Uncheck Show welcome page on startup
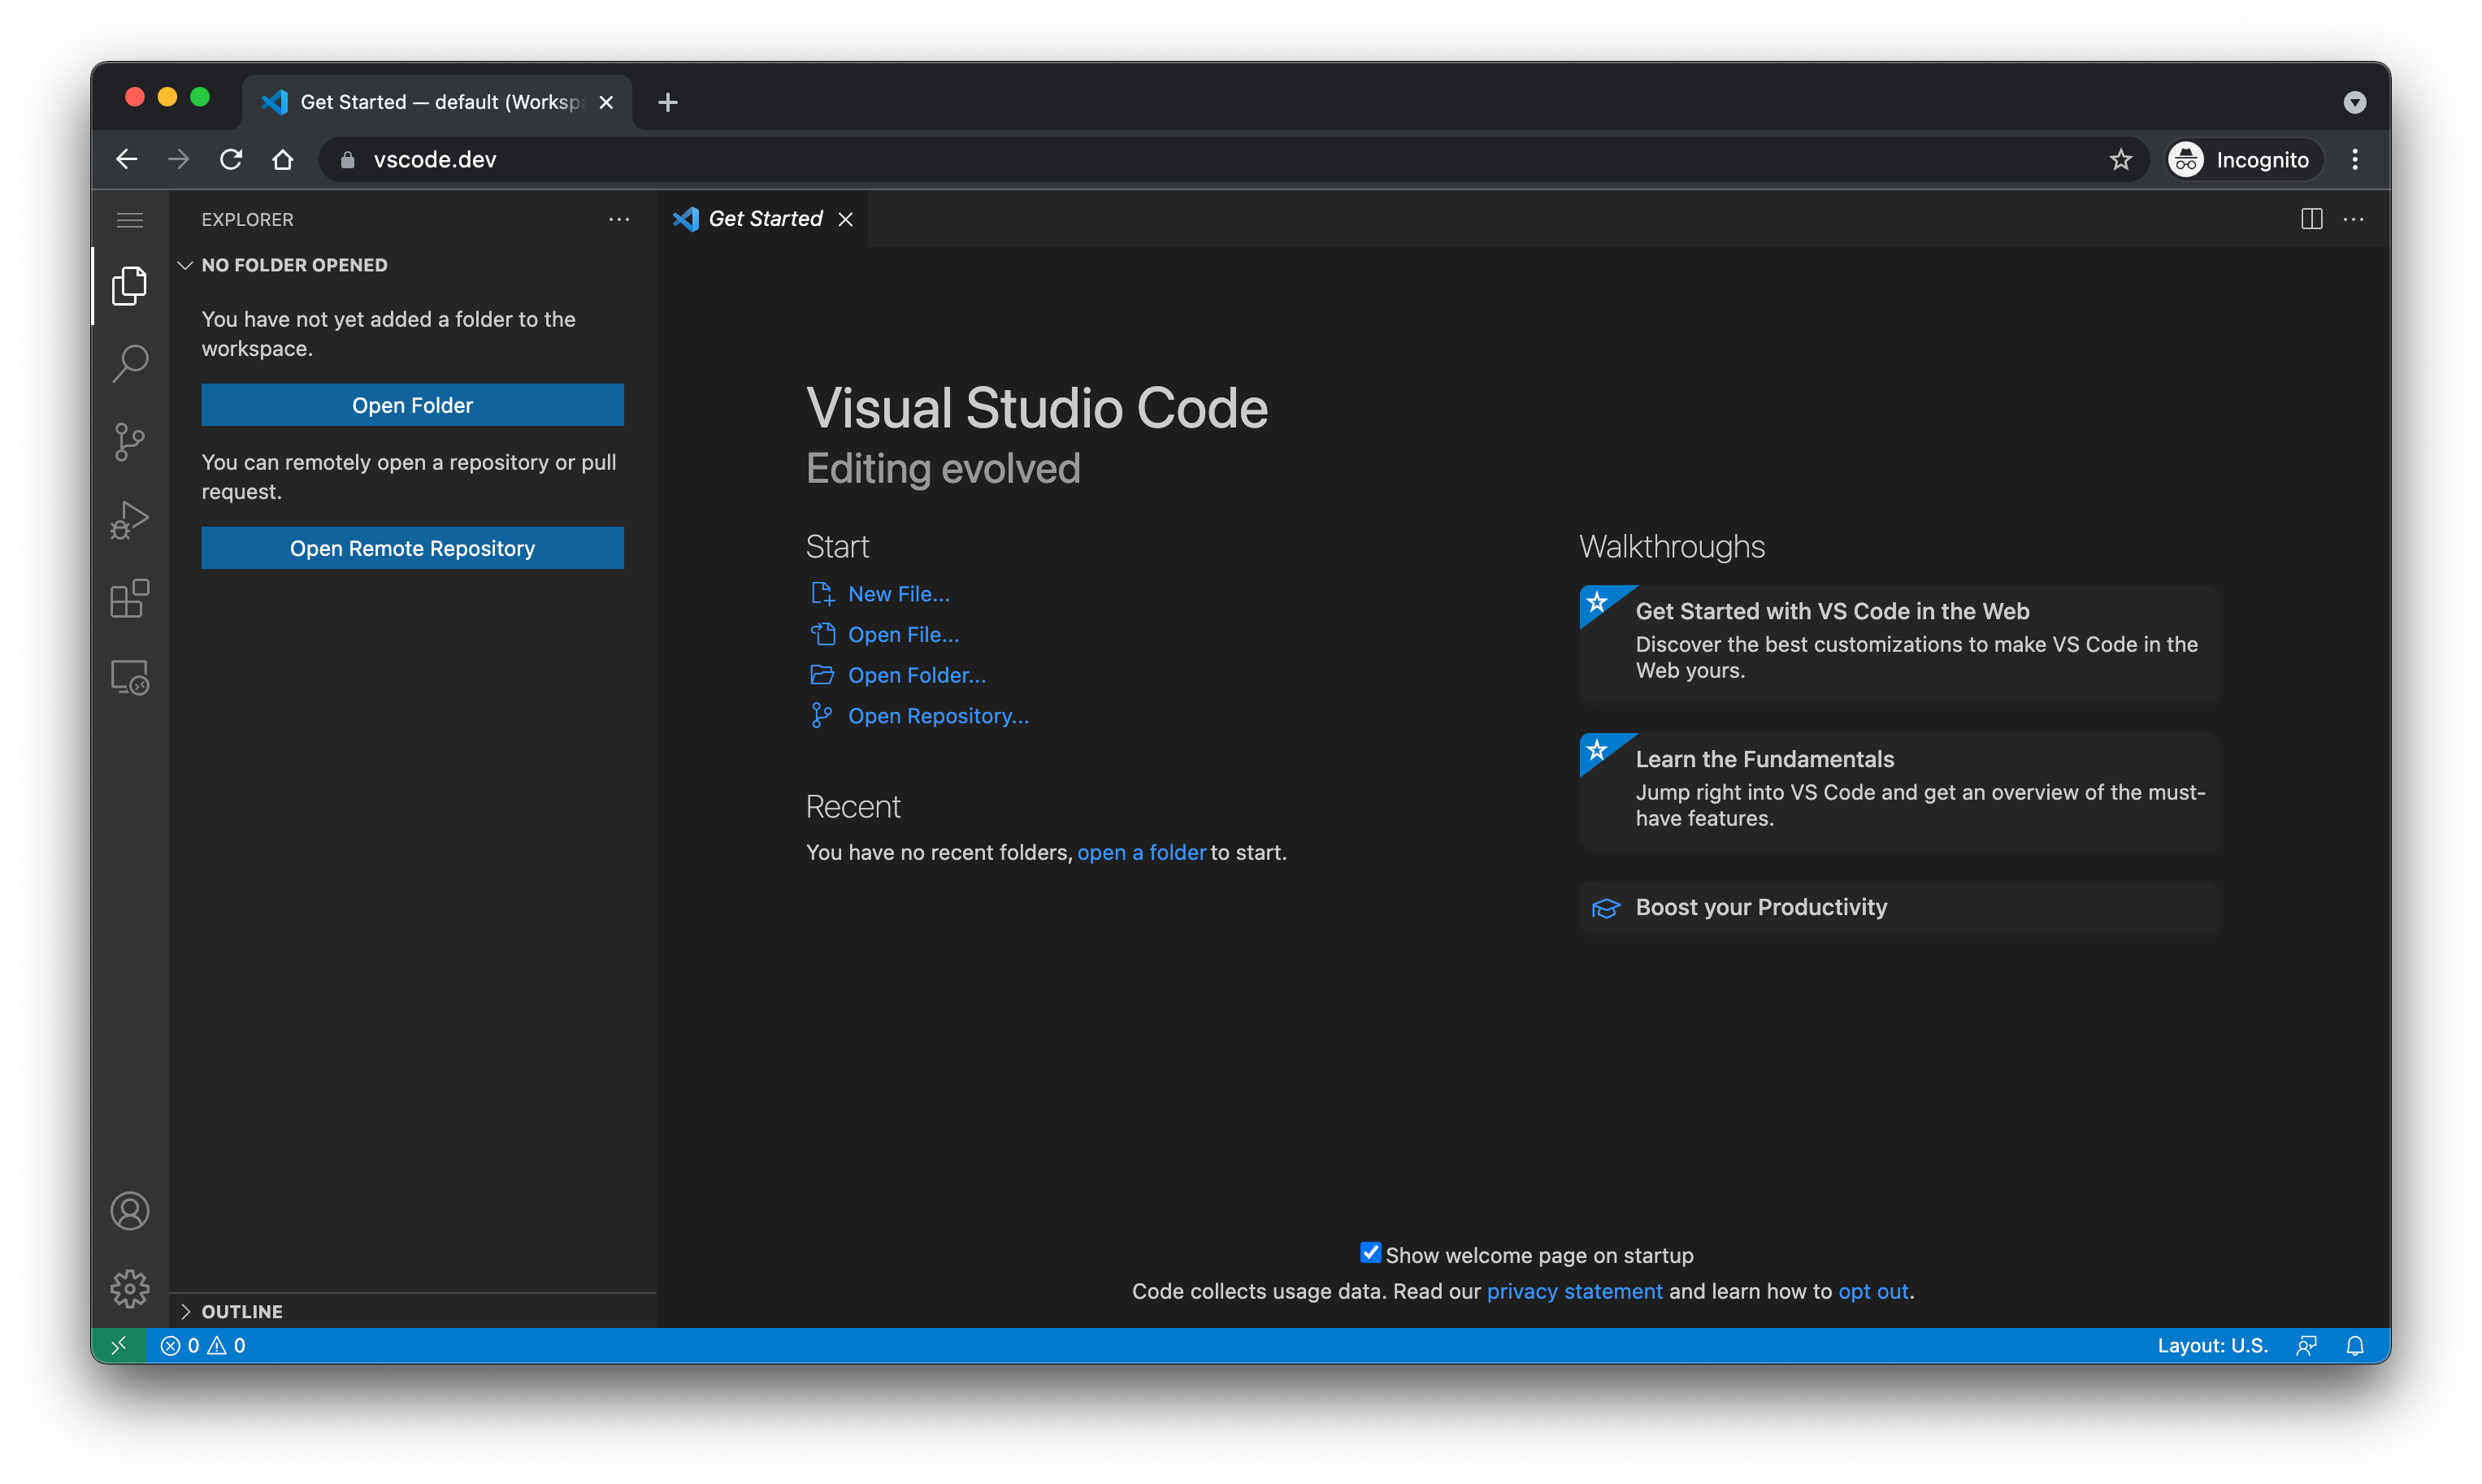2482x1484 pixels. tap(1370, 1253)
